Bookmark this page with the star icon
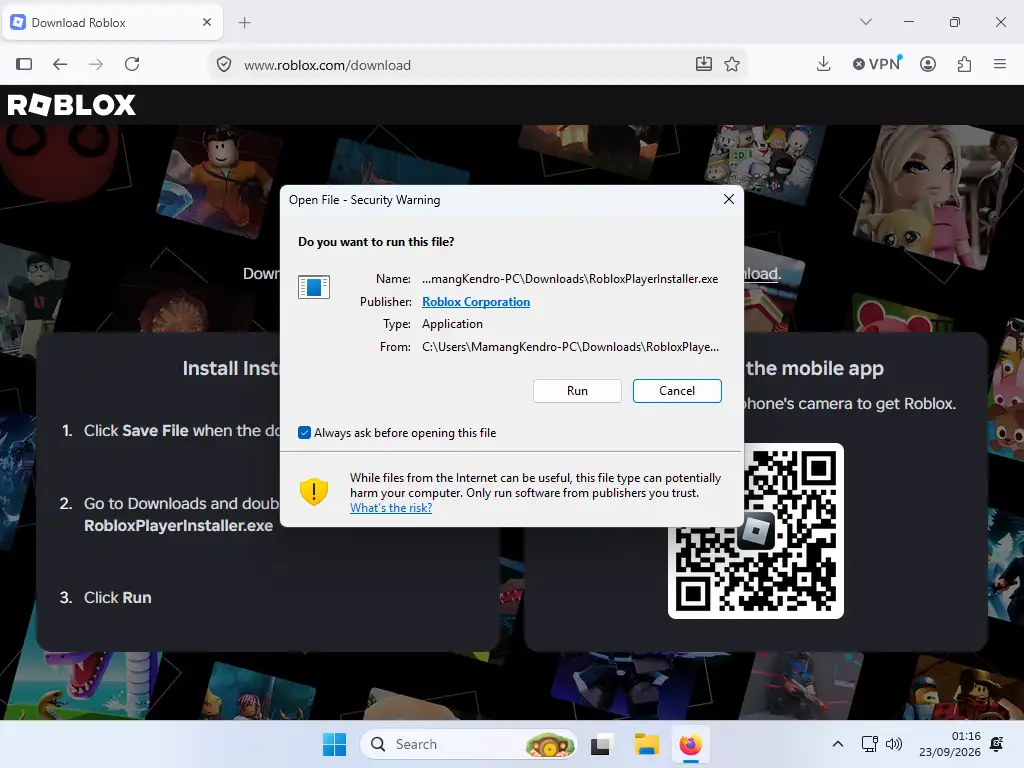This screenshot has height=768, width=1024. tap(732, 64)
